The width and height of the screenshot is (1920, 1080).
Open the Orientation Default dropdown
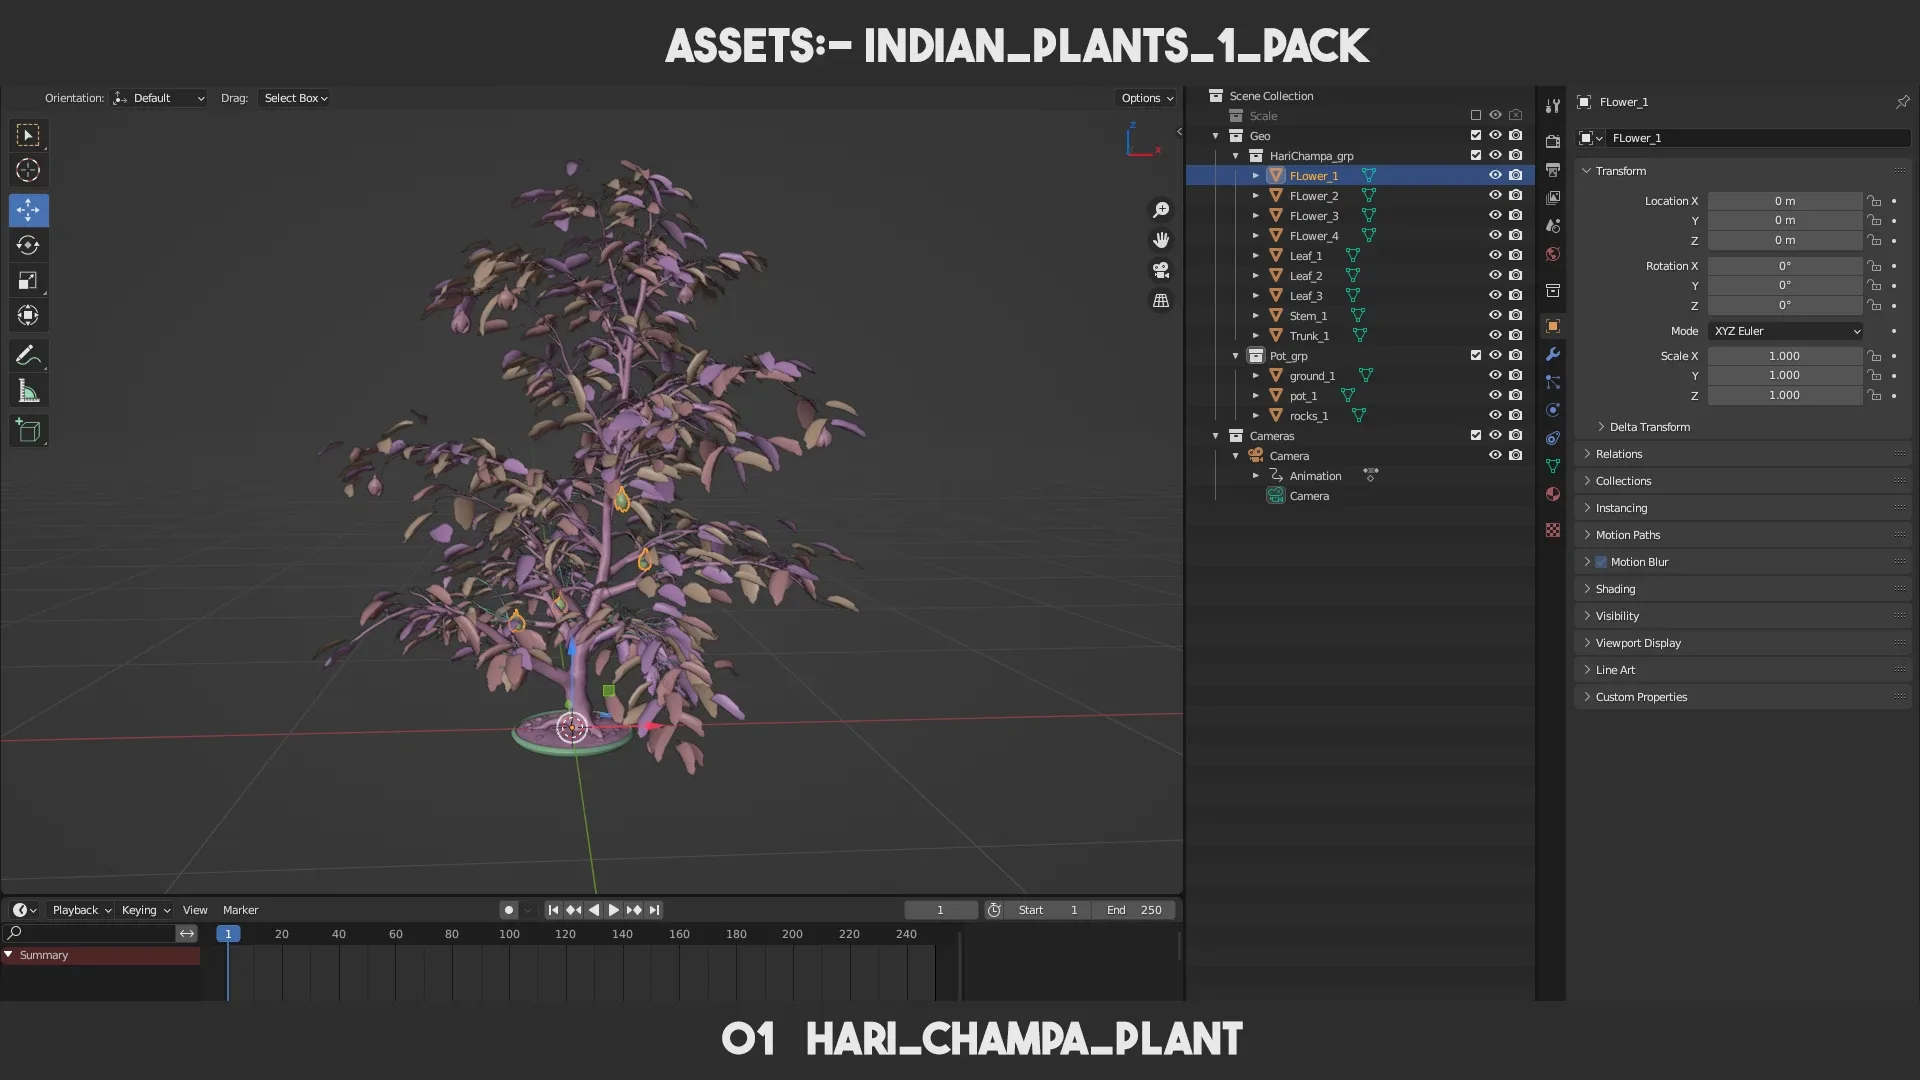coord(160,98)
